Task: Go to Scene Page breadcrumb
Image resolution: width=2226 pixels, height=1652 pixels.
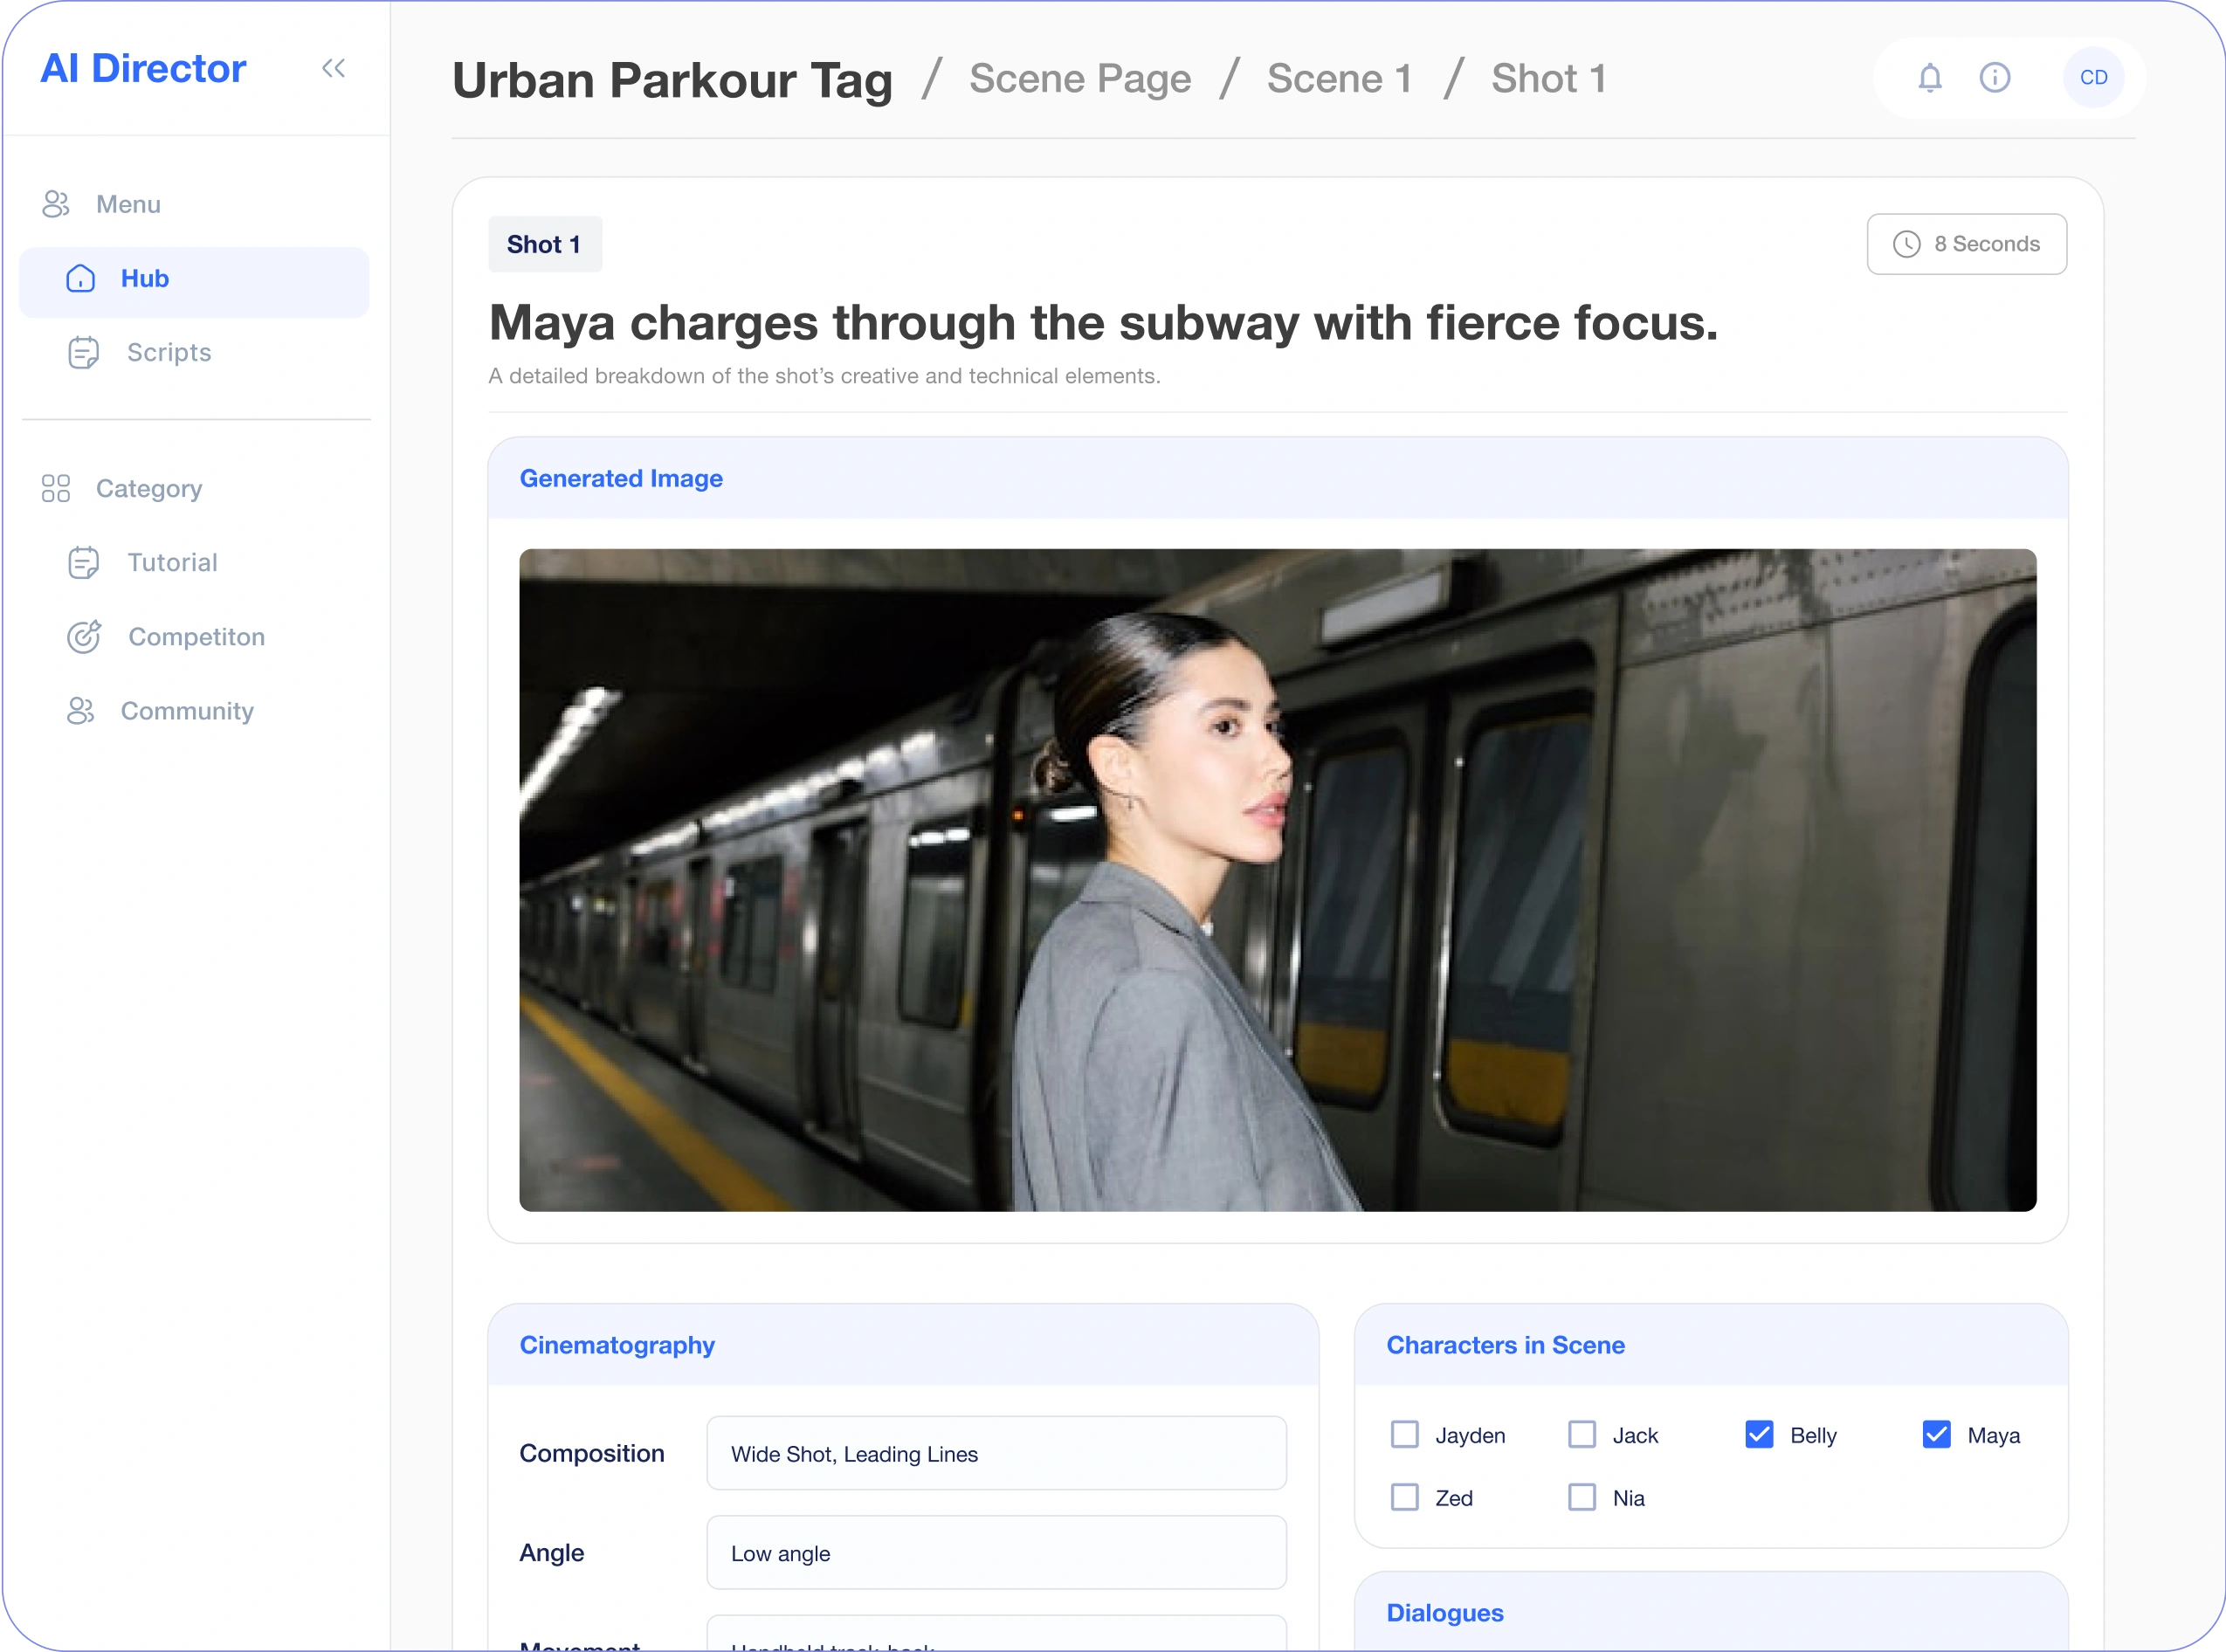Action: click(x=1080, y=78)
